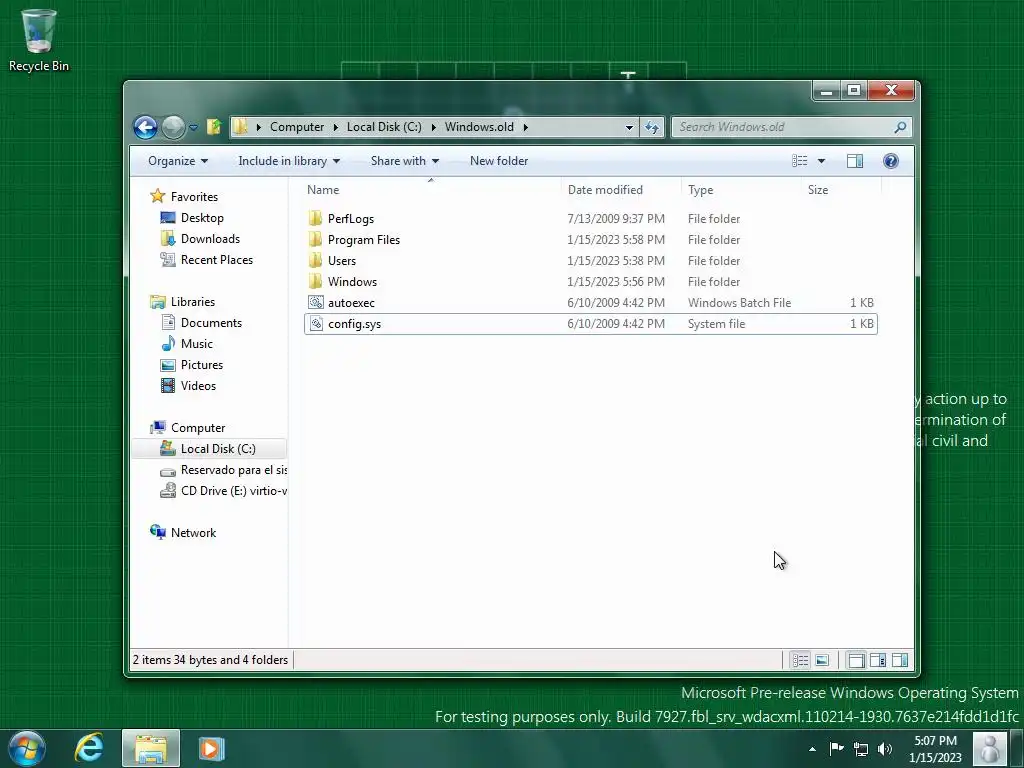Open the Videos library

pyautogui.click(x=198, y=386)
